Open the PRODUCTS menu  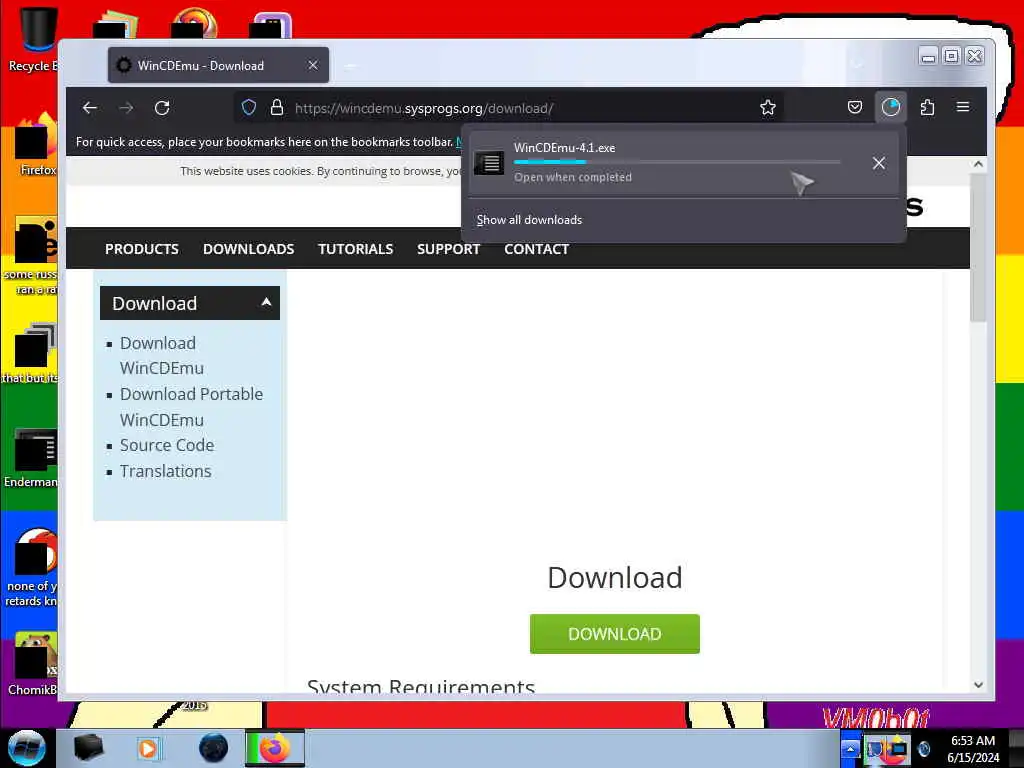click(x=142, y=249)
